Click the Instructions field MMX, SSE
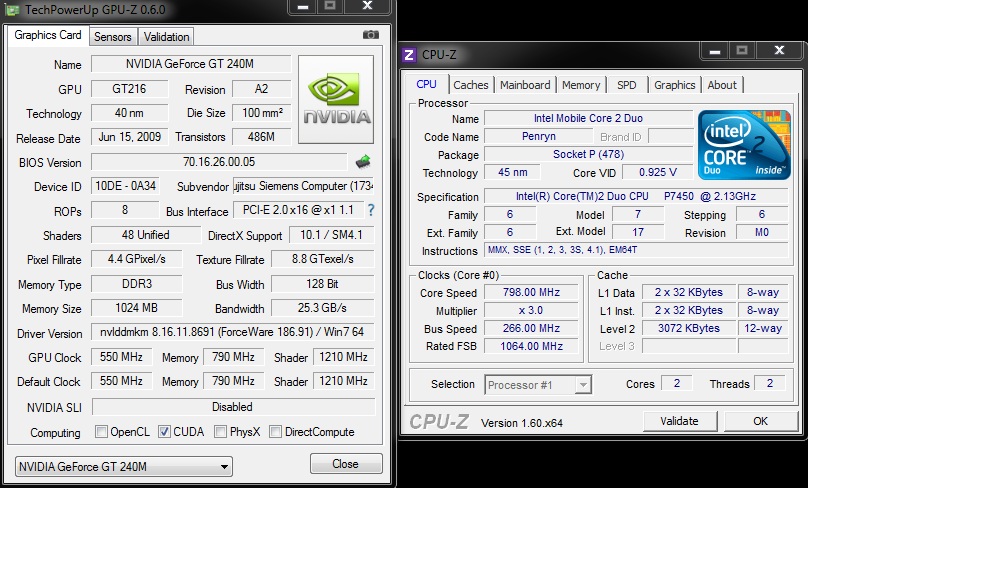The width and height of the screenshot is (1008, 567). tap(636, 250)
